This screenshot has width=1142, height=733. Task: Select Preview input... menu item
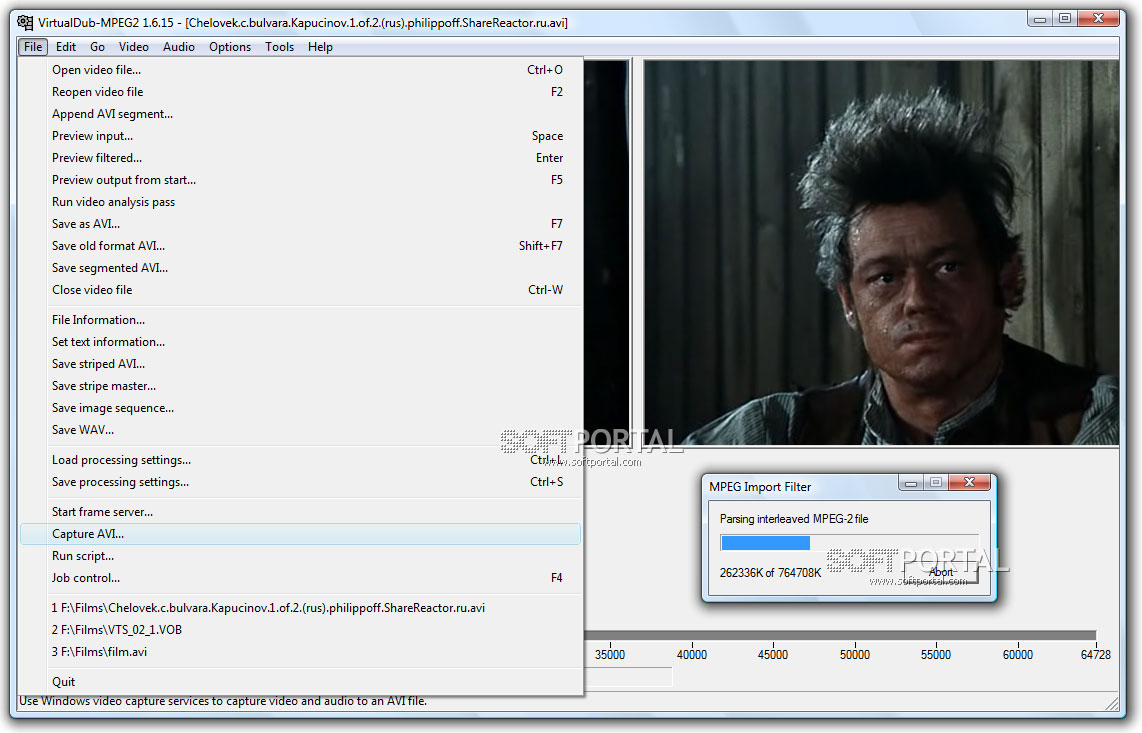click(x=300, y=136)
